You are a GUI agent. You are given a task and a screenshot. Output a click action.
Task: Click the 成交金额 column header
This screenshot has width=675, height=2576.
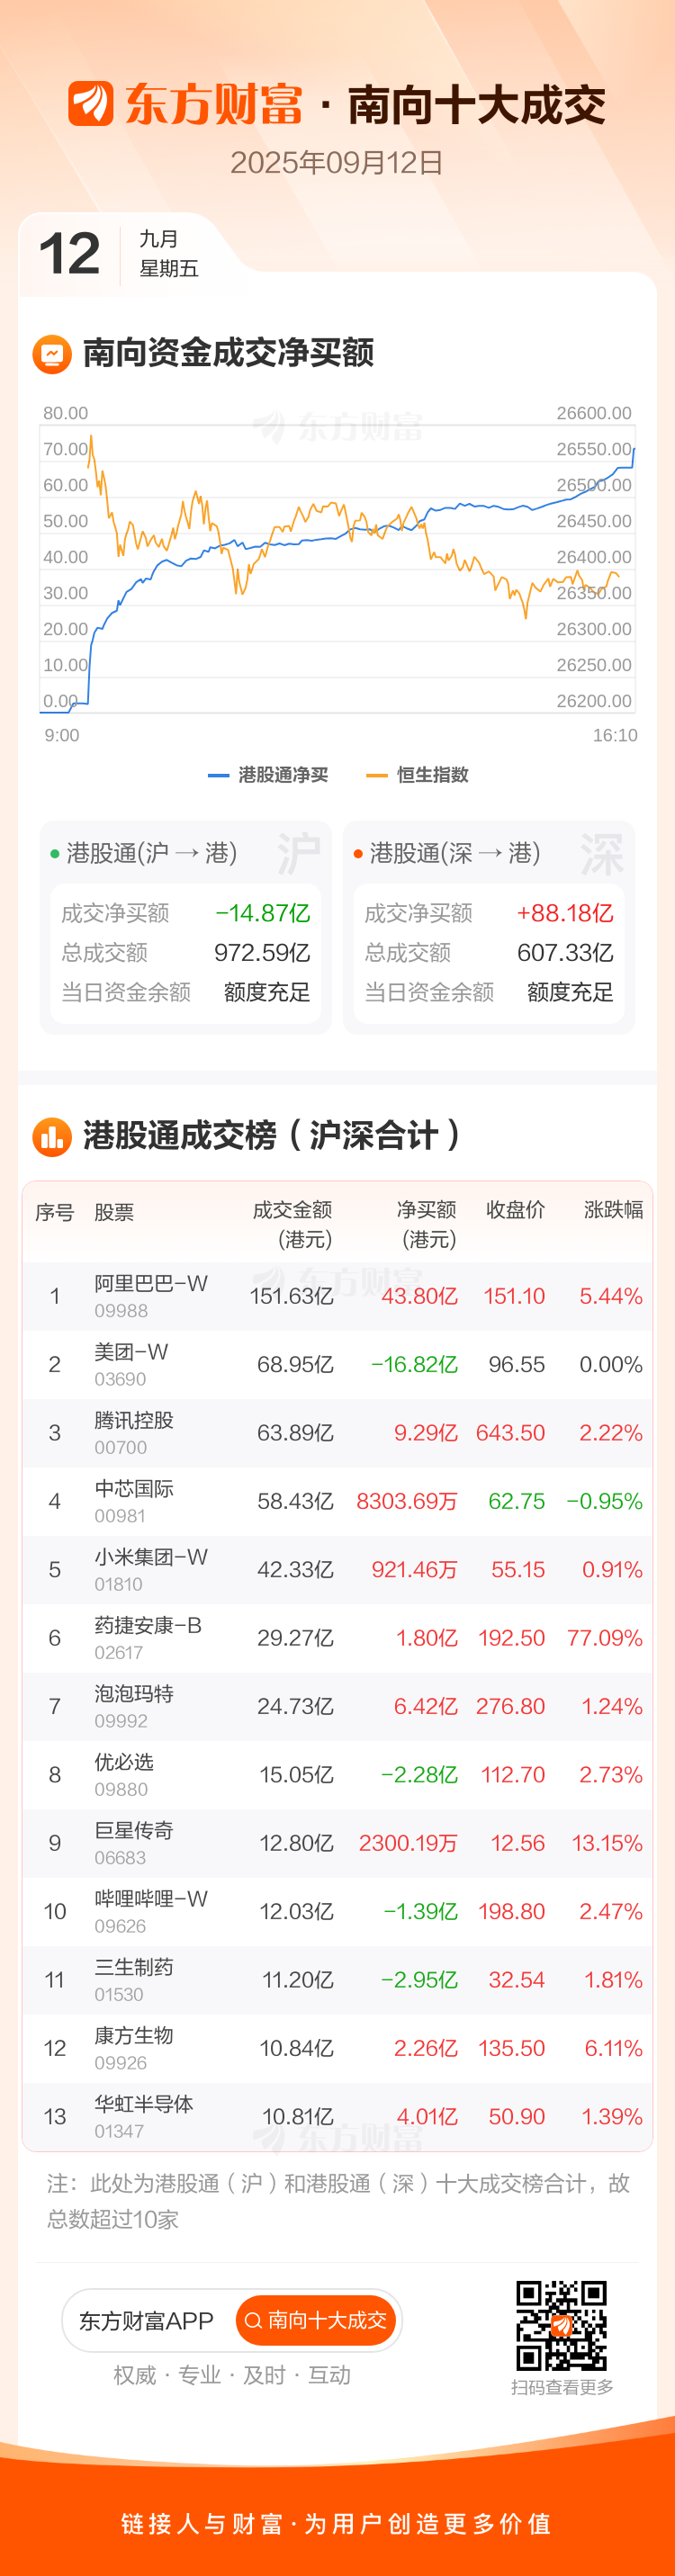[x=292, y=1224]
